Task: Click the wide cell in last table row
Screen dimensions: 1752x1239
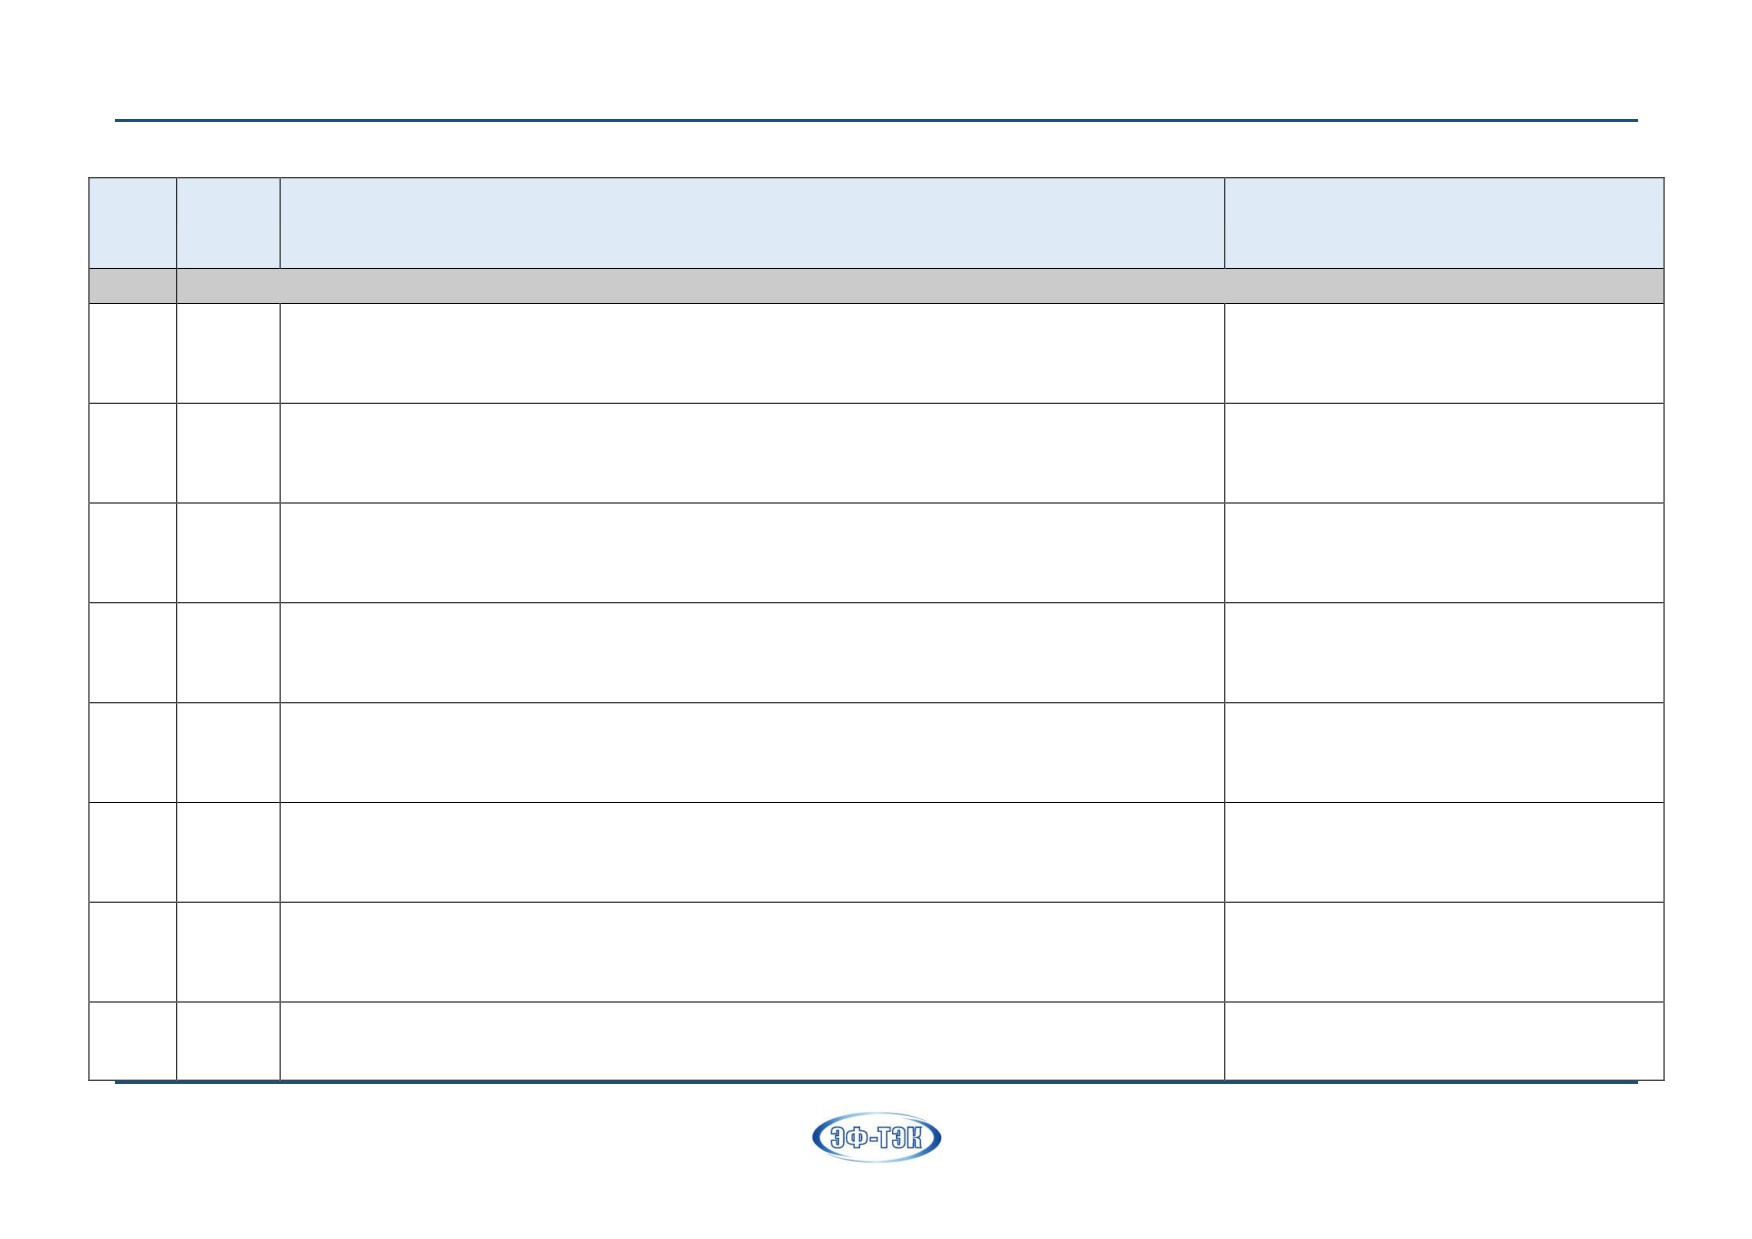Action: tap(752, 1041)
